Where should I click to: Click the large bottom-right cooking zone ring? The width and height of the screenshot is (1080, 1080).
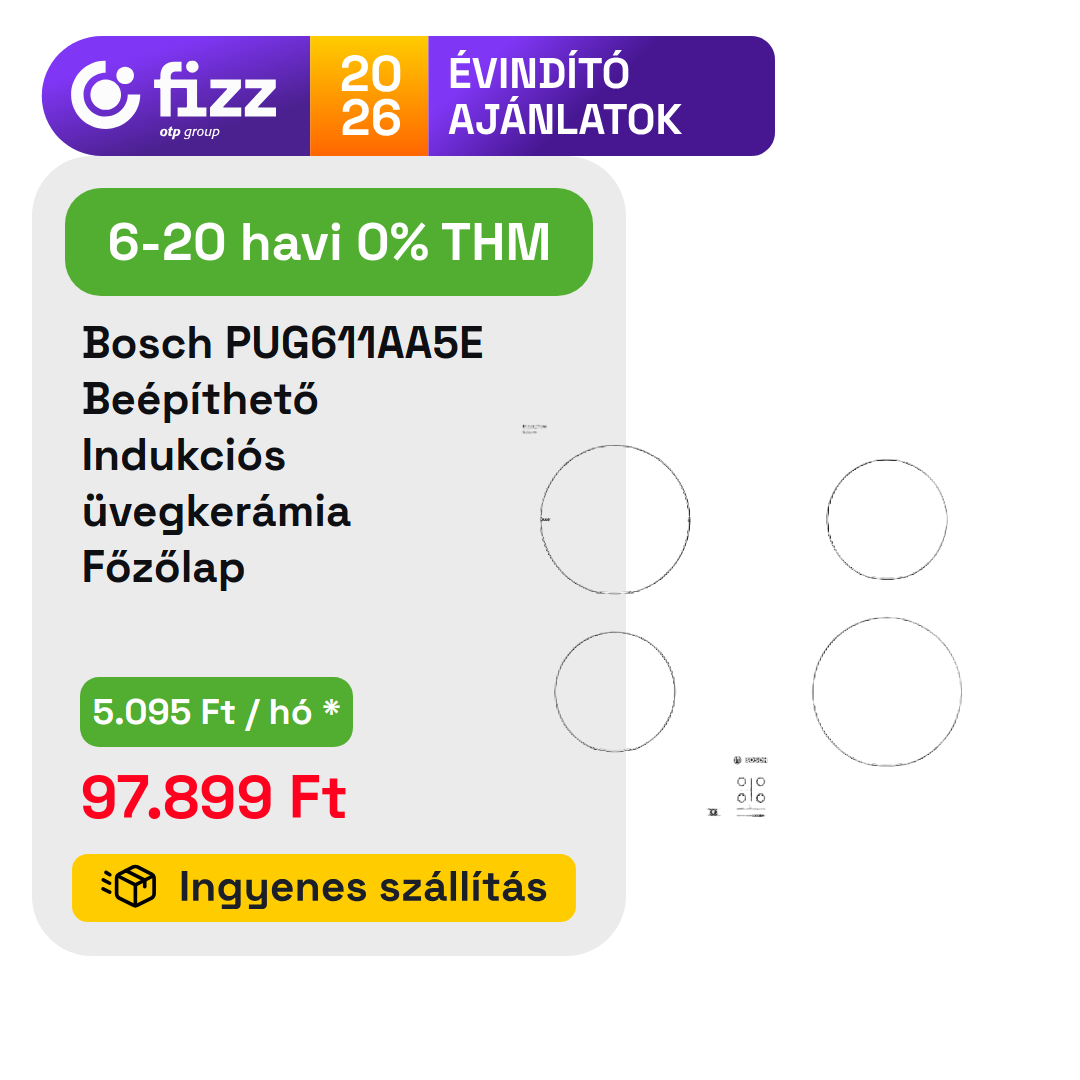pos(887,691)
